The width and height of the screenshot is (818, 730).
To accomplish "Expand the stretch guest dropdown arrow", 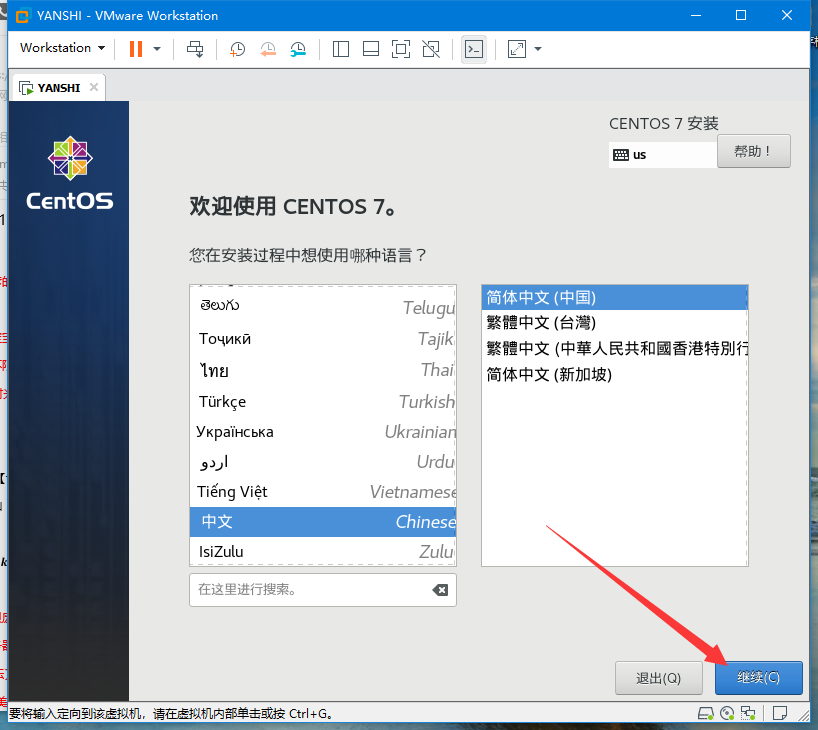I will pyautogui.click(x=538, y=48).
